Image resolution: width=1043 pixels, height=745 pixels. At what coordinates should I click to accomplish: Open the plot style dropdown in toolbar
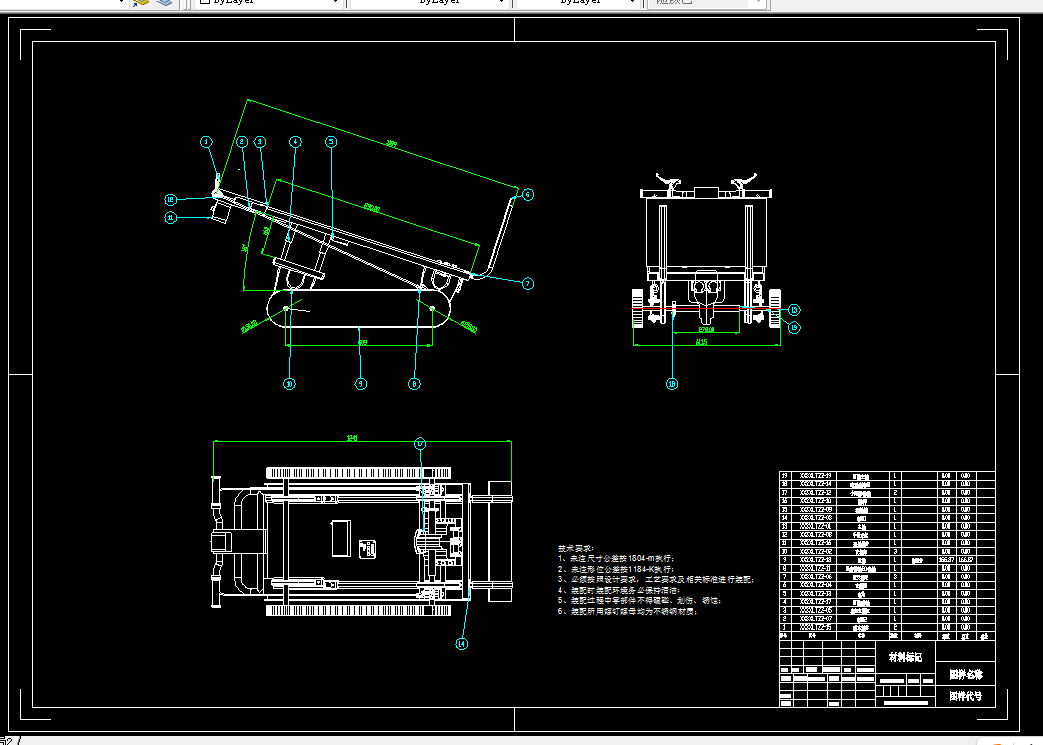(706, 3)
